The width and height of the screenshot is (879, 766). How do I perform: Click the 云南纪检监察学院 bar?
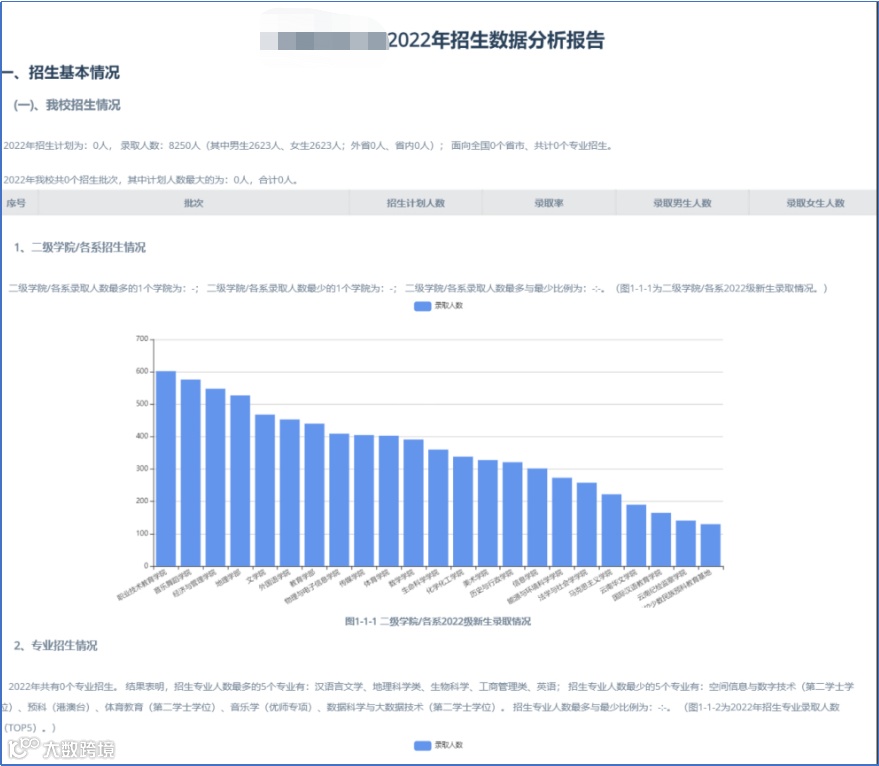point(686,543)
